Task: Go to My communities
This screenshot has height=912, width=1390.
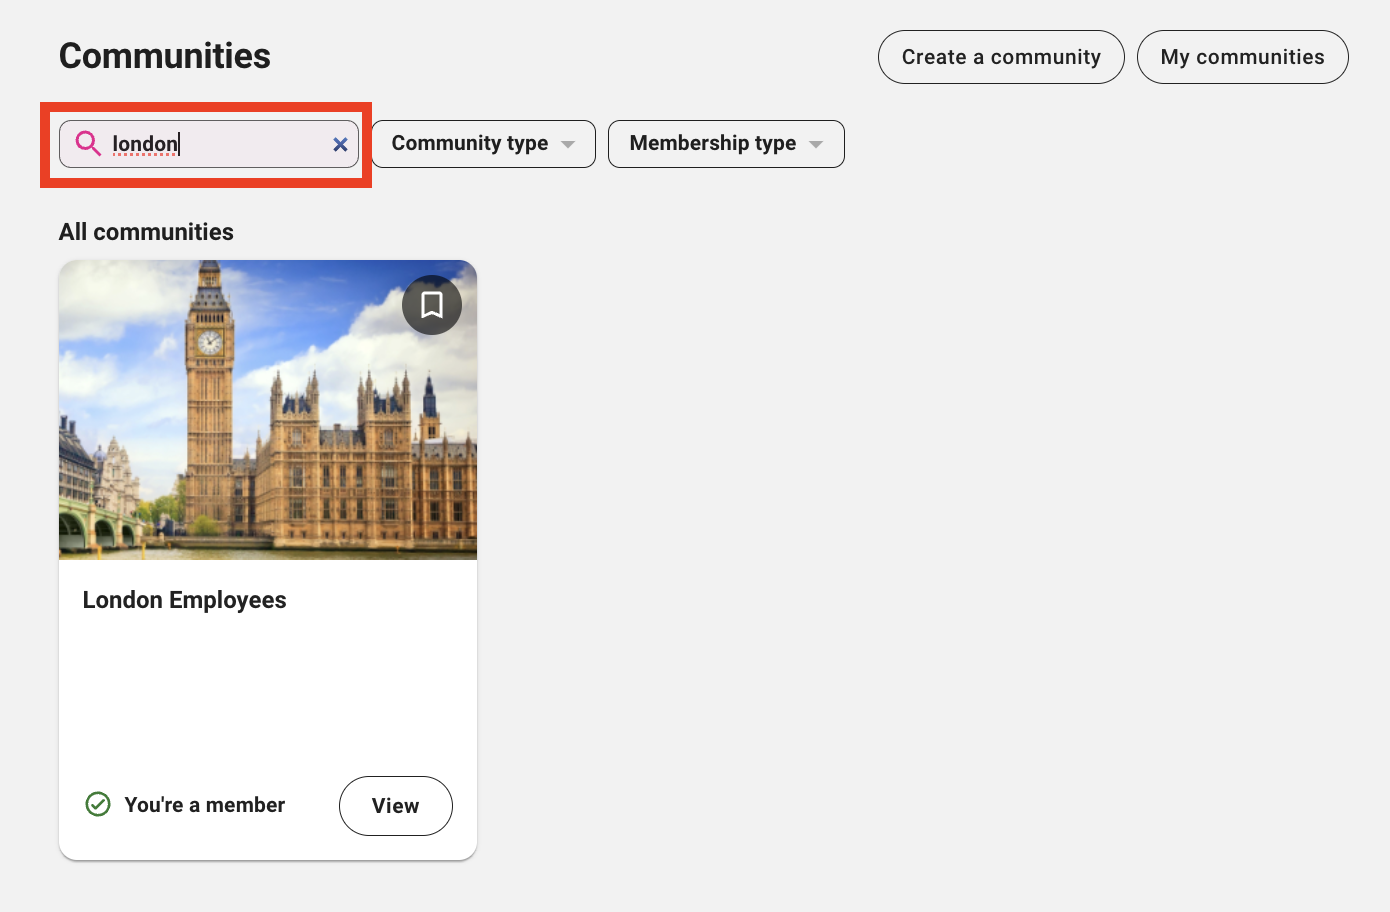Action: point(1242,57)
